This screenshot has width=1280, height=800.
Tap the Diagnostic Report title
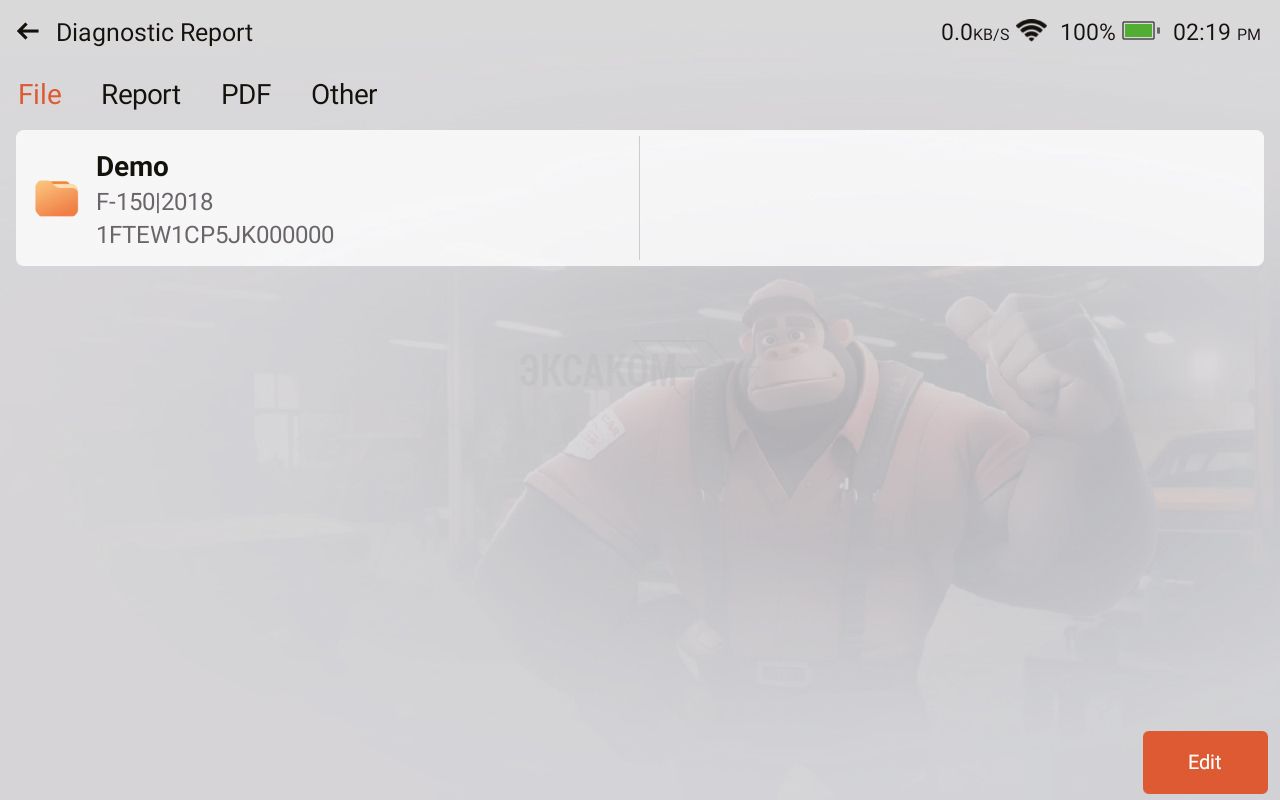pos(154,33)
